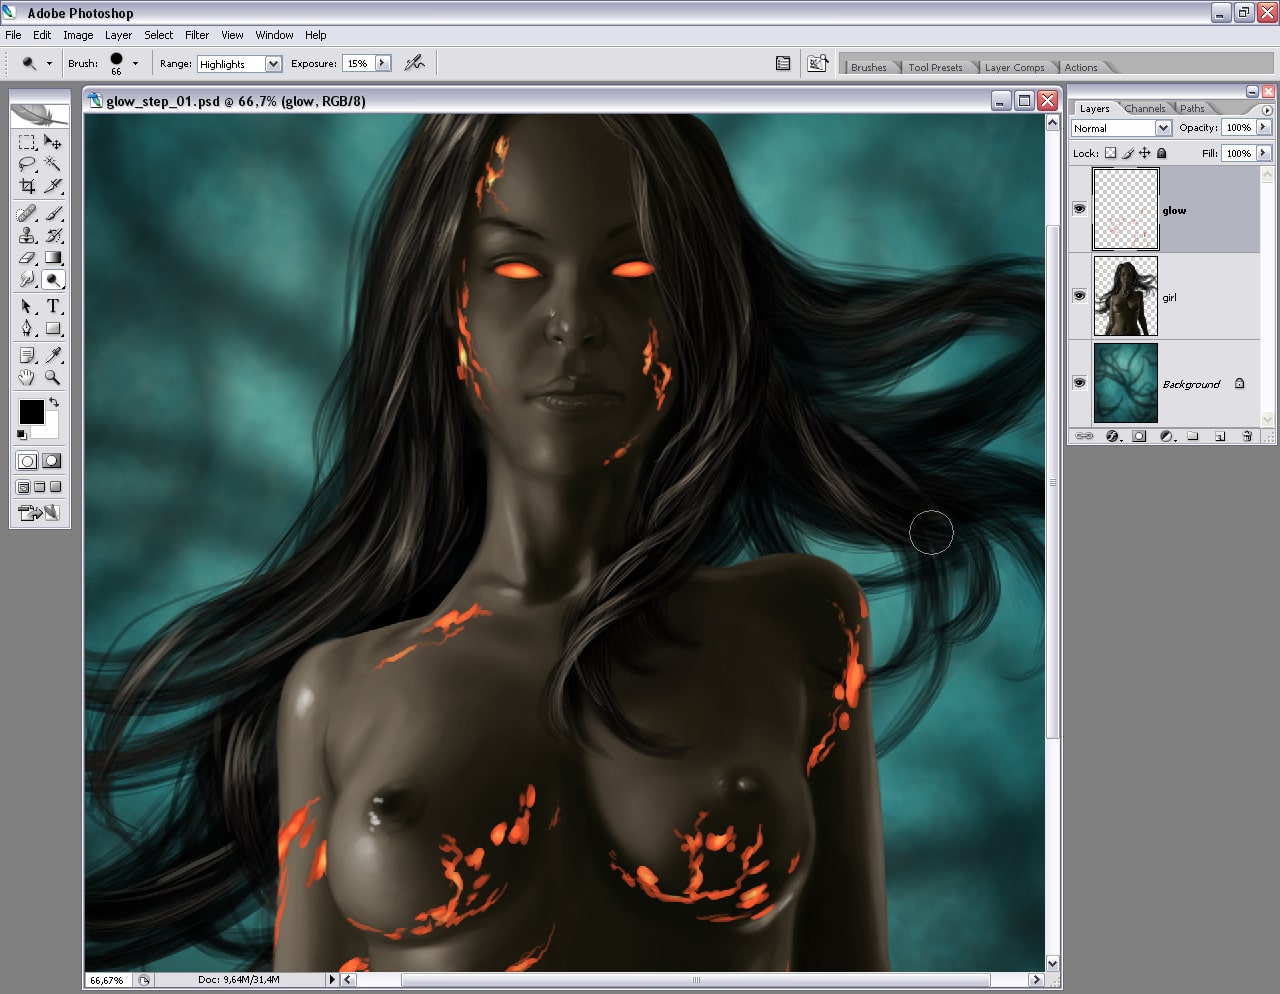Add a layer mask
The width and height of the screenshot is (1280, 994).
(1139, 436)
